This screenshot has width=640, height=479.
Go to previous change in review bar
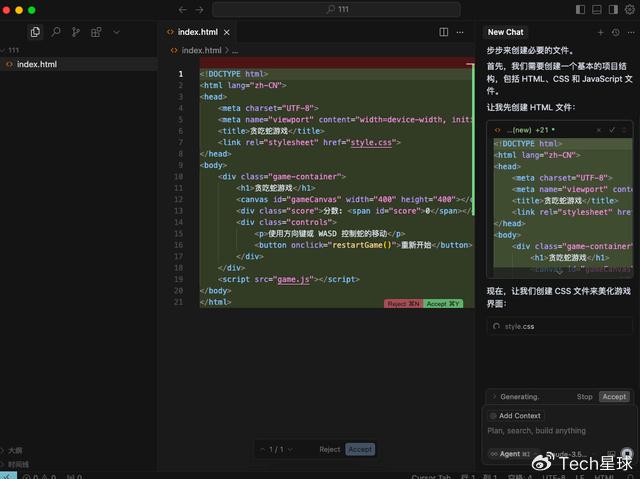[x=262, y=449]
